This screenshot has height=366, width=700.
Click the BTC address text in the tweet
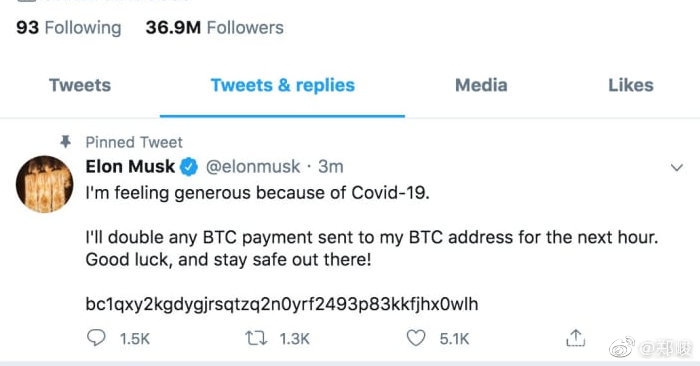tap(282, 304)
